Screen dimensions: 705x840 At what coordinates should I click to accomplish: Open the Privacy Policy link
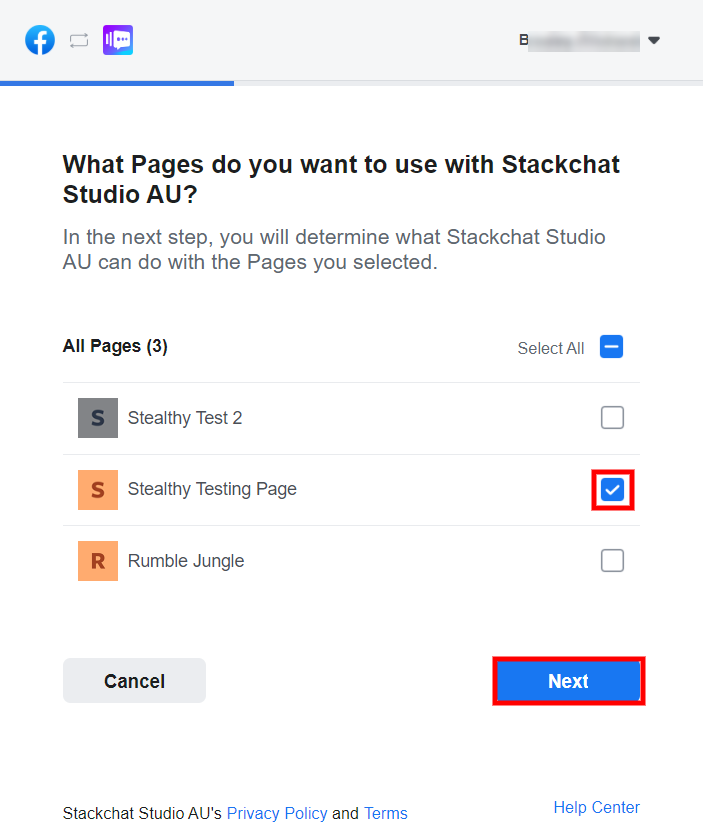[277, 813]
